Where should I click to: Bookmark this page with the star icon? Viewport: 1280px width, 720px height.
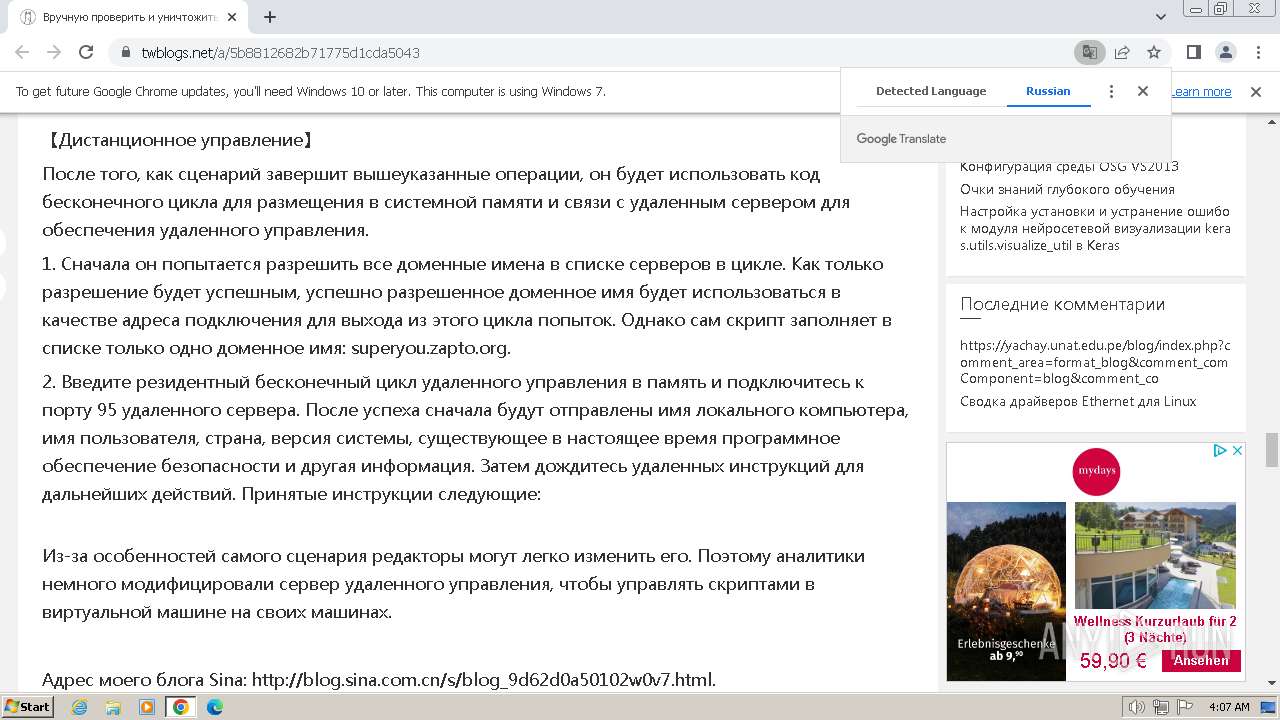point(1154,52)
